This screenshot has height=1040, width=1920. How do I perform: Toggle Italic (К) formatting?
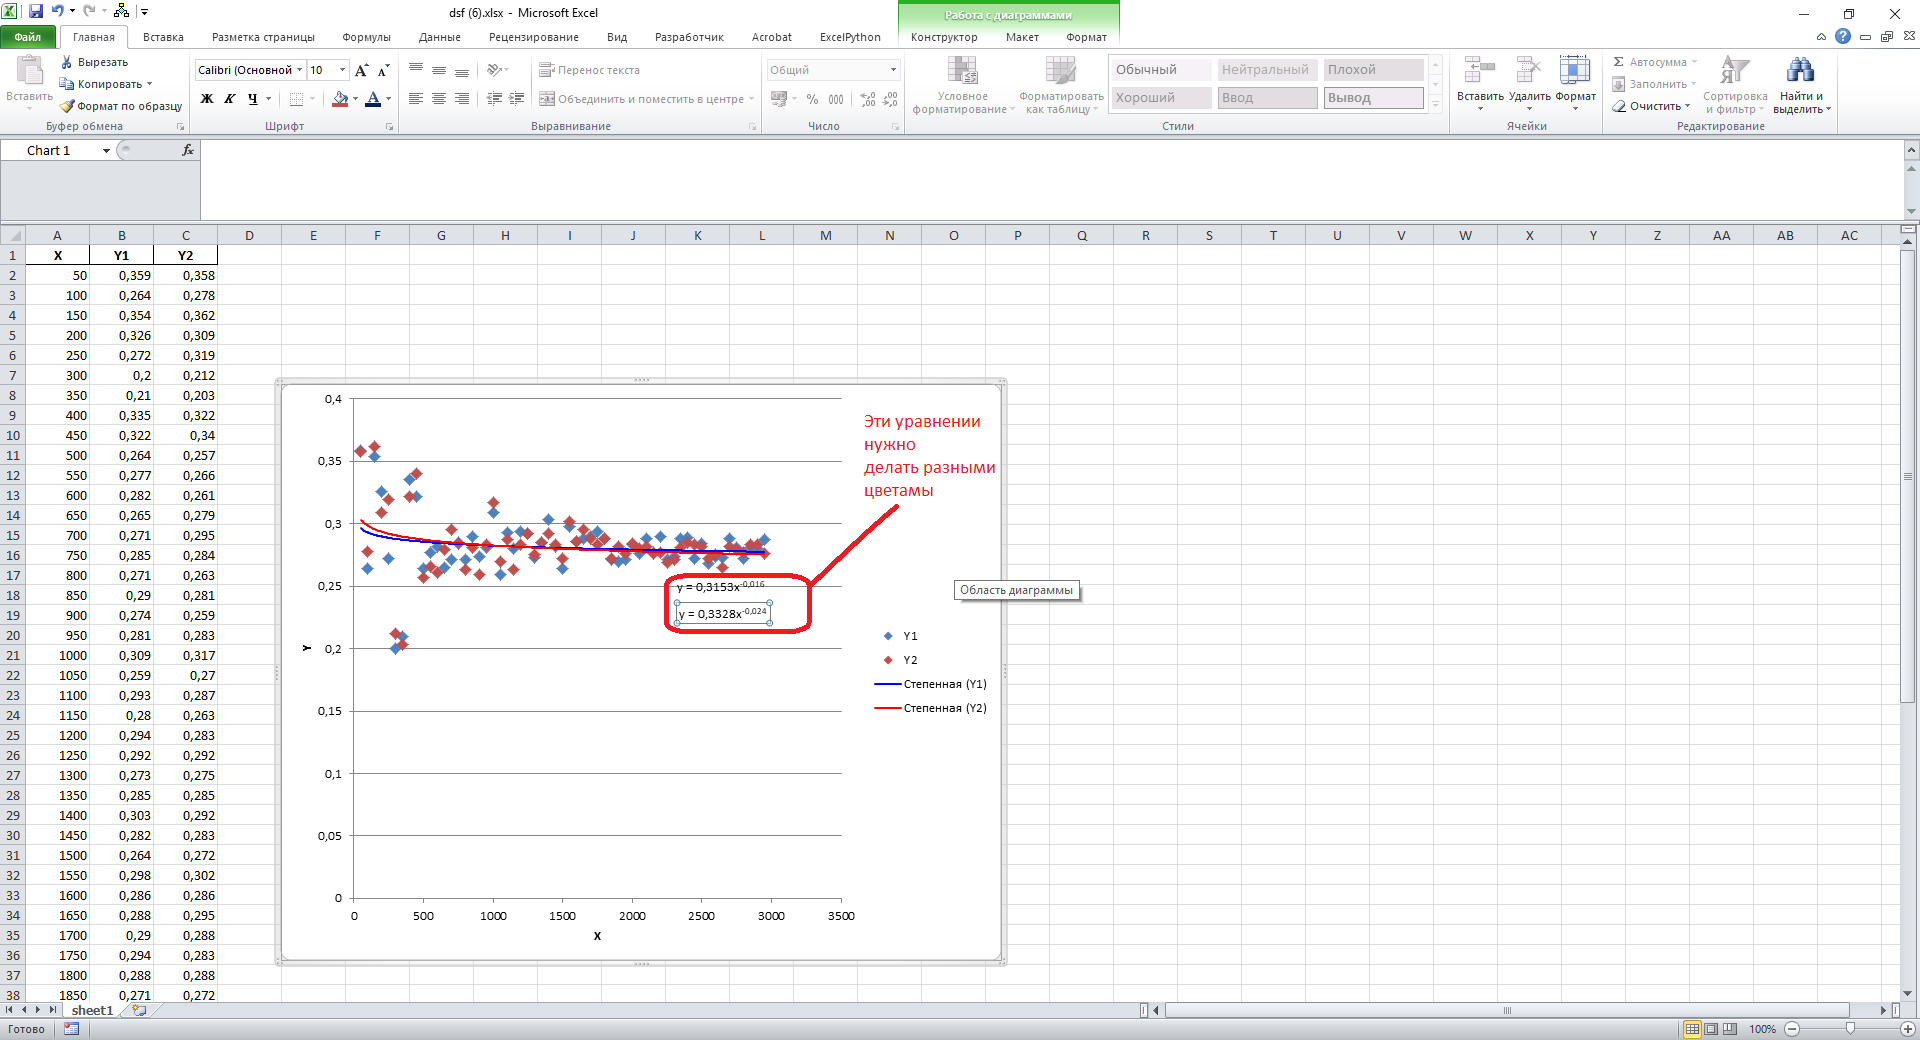(x=230, y=99)
